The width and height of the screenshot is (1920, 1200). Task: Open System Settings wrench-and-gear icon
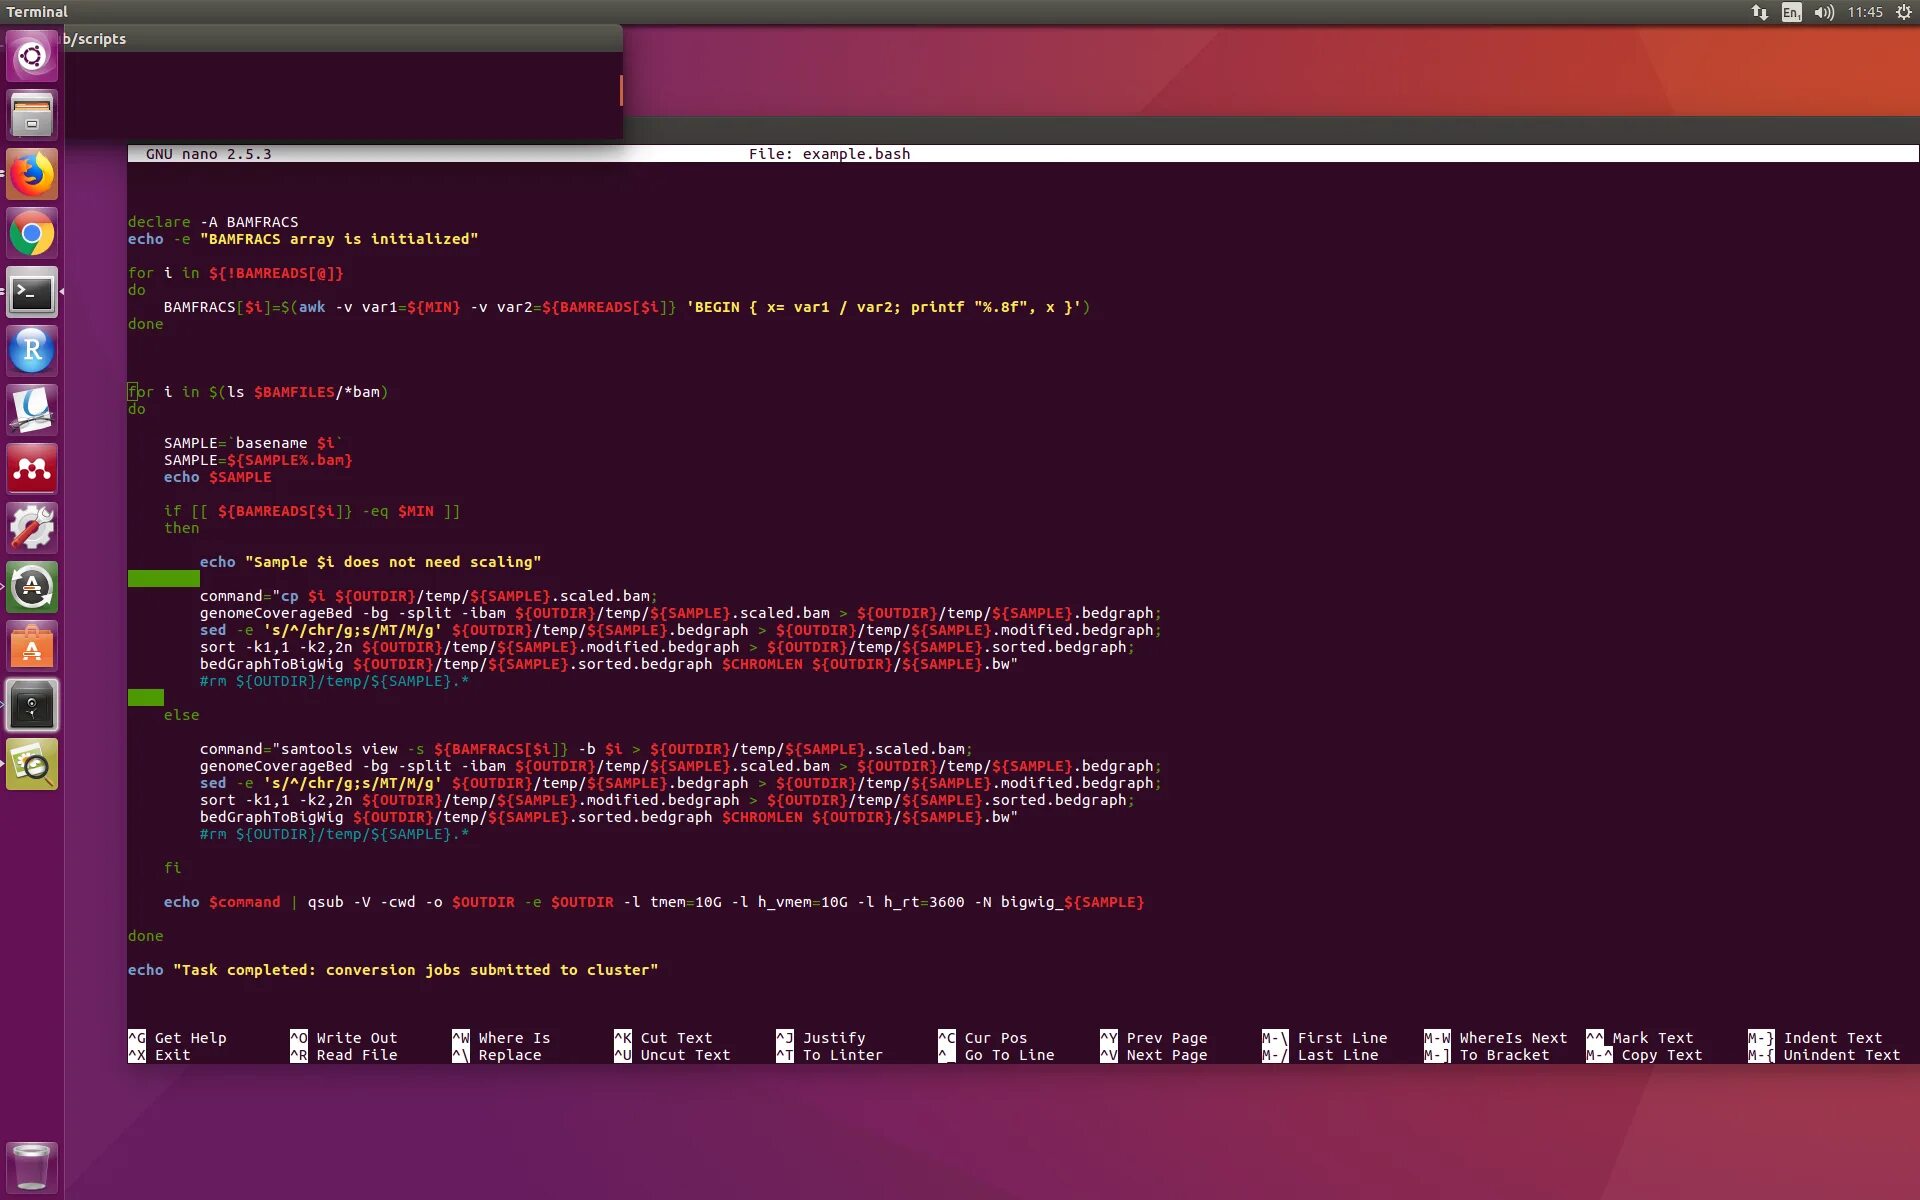coord(32,528)
